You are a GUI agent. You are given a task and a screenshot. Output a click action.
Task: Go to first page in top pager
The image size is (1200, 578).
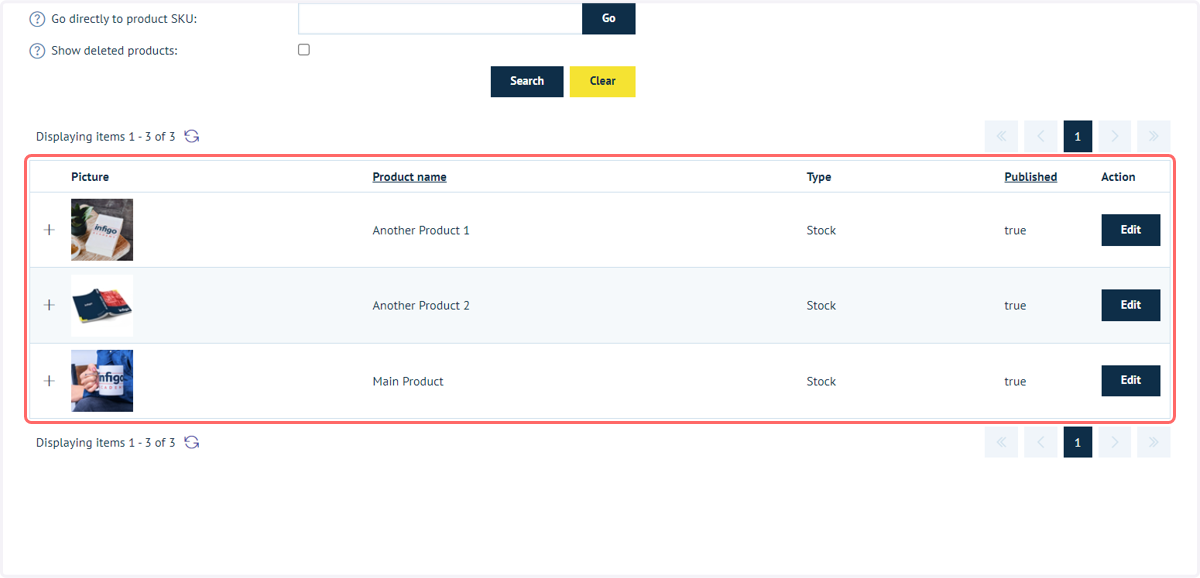[1001, 136]
